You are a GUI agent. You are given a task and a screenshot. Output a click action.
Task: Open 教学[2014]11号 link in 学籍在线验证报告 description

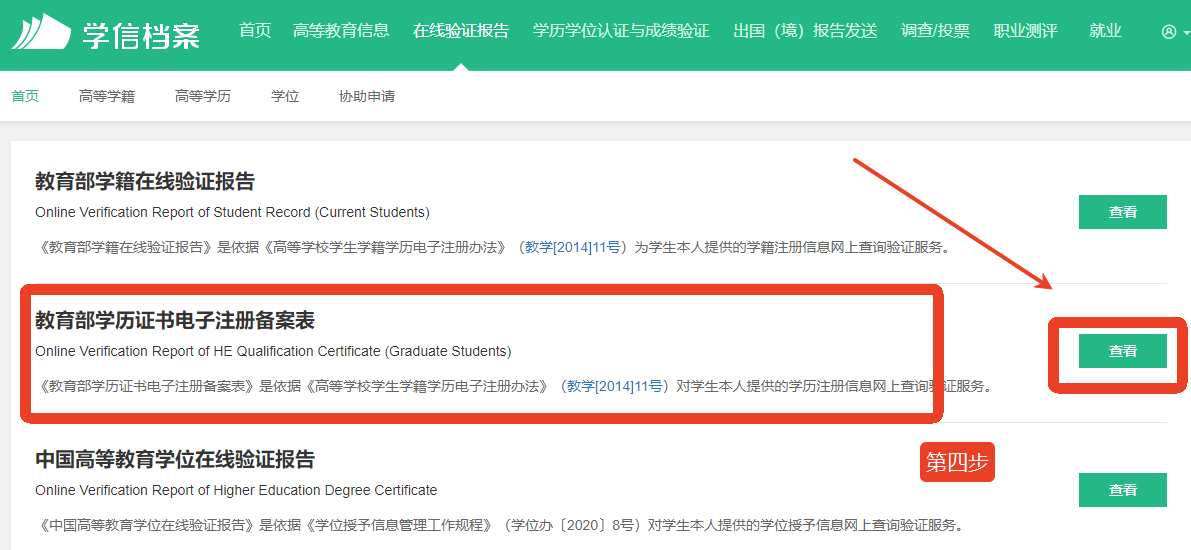click(x=574, y=247)
